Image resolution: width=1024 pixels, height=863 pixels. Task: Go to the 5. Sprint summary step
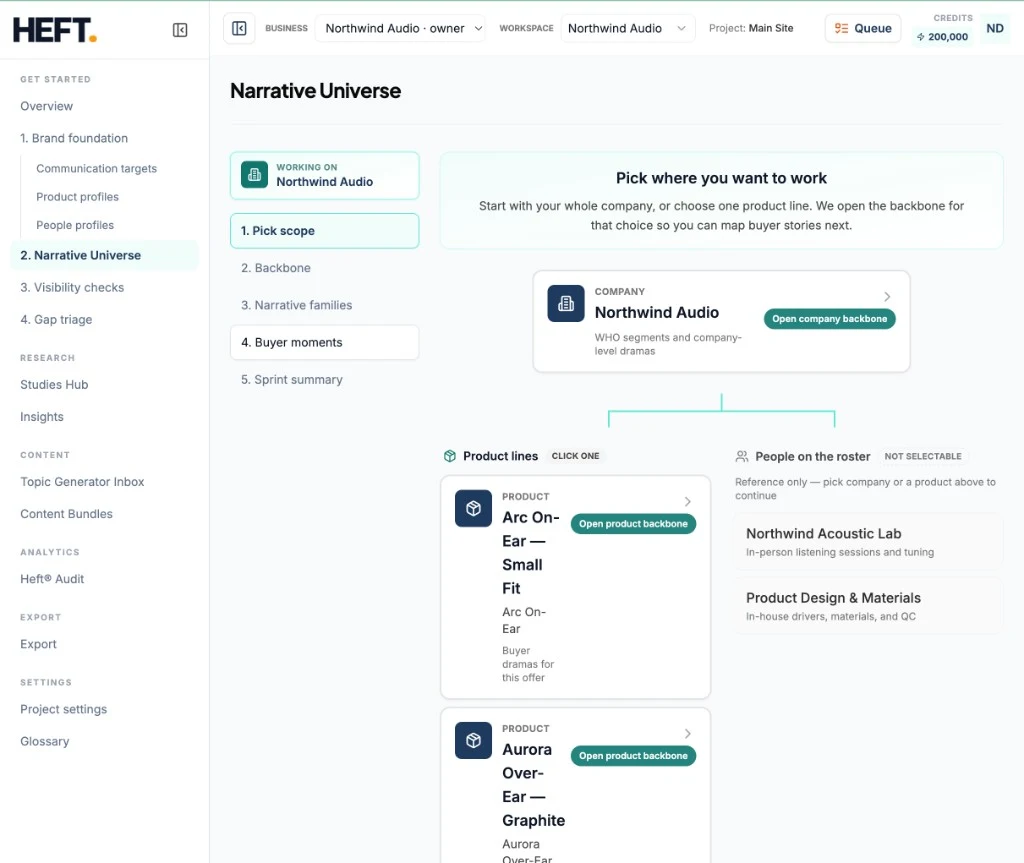tap(325, 380)
